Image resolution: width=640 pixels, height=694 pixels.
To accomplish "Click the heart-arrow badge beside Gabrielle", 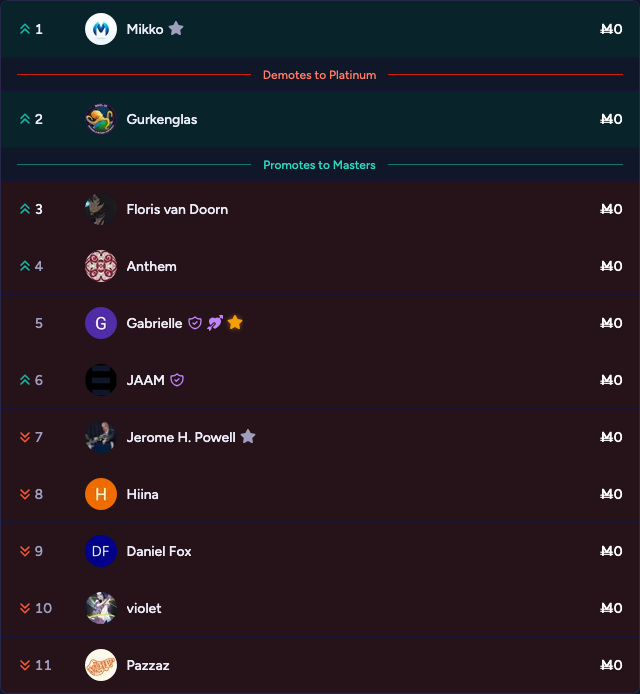I will pyautogui.click(x=215, y=323).
